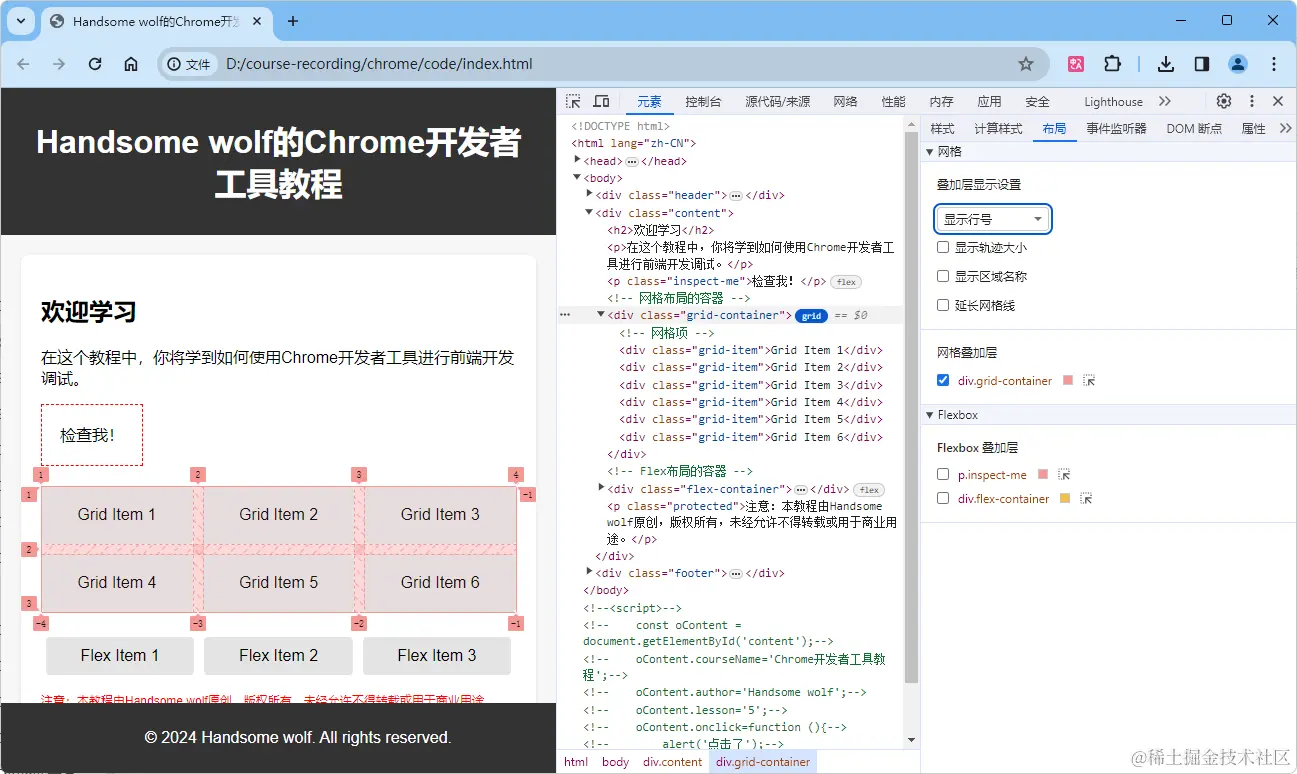Open DevTools settings gear
The image size is (1297, 774).
[x=1224, y=101]
